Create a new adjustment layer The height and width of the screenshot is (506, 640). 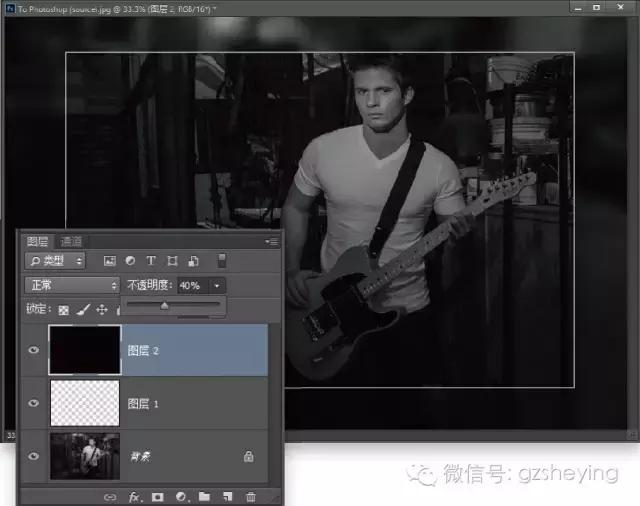point(181,496)
